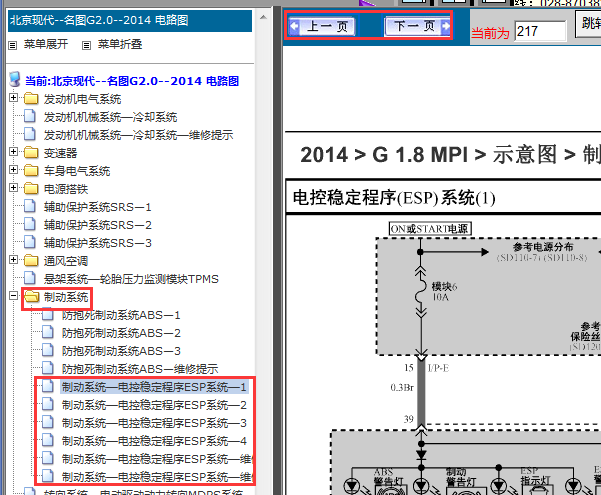This screenshot has width=601, height=495.
Task: Expand the 发动机电气系统 folder node
Action: coord(13,98)
